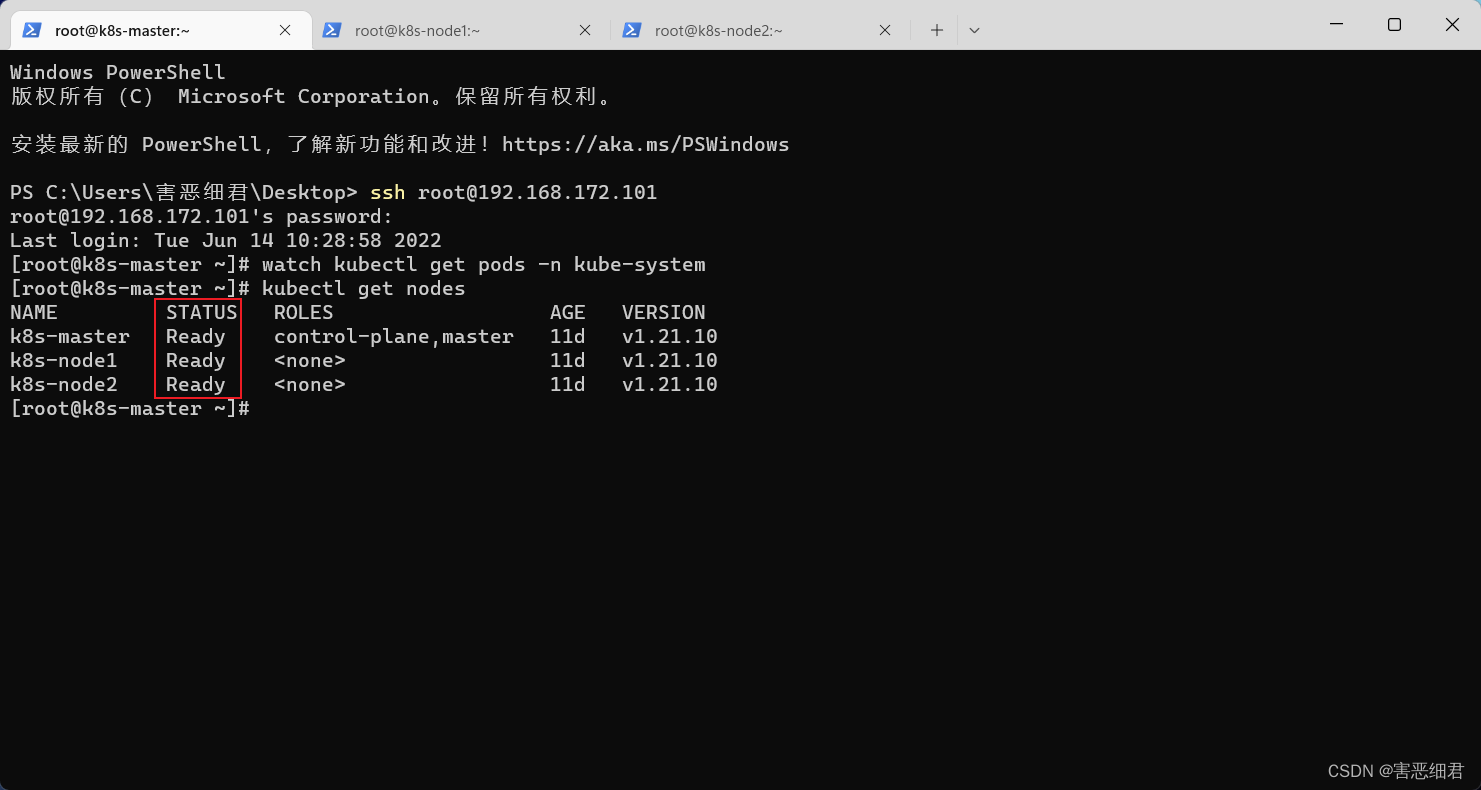Screen dimensions: 1481x790
Task: Click <none> role in k8s-node1 row
Action: (x=310, y=360)
